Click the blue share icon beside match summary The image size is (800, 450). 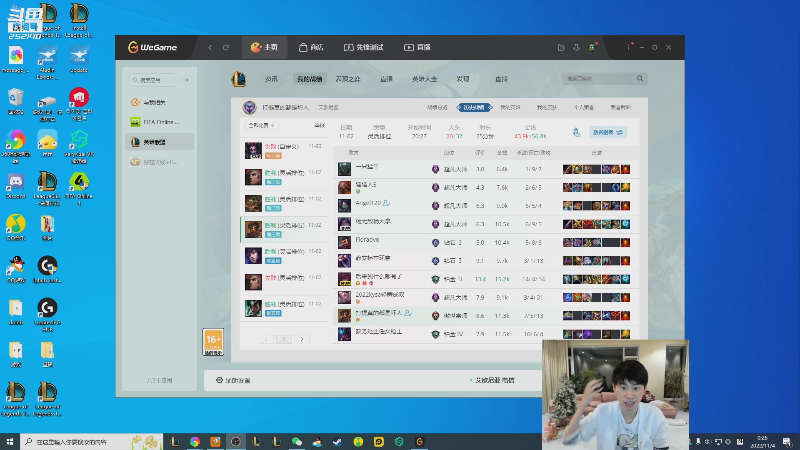coord(577,133)
